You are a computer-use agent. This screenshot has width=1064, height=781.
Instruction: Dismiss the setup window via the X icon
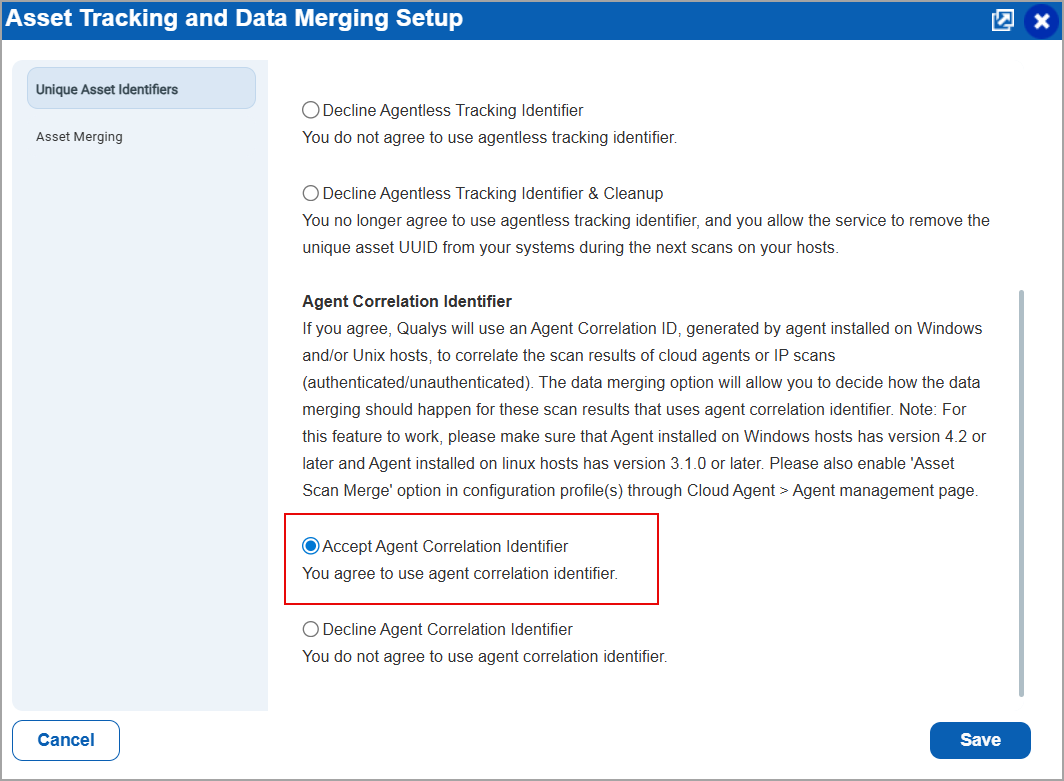pos(1041,21)
